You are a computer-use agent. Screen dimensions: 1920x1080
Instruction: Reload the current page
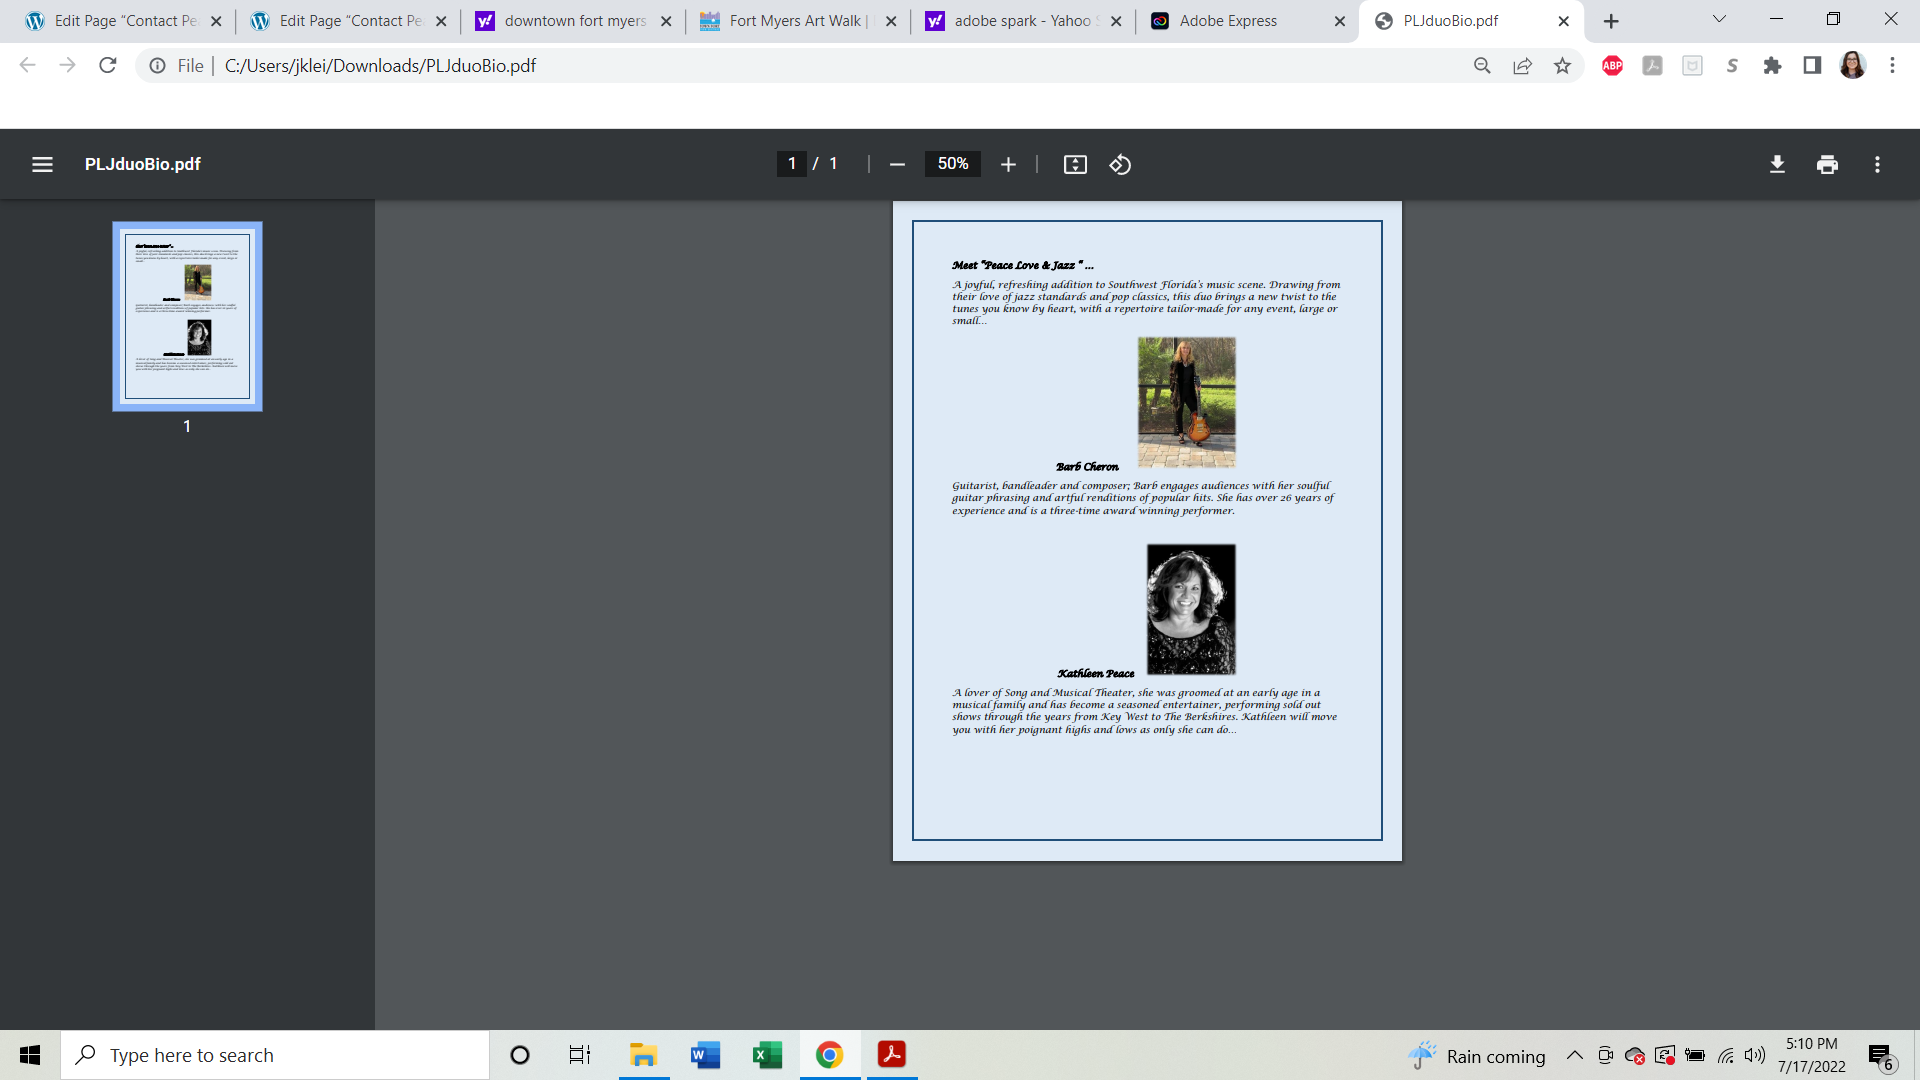pyautogui.click(x=108, y=66)
